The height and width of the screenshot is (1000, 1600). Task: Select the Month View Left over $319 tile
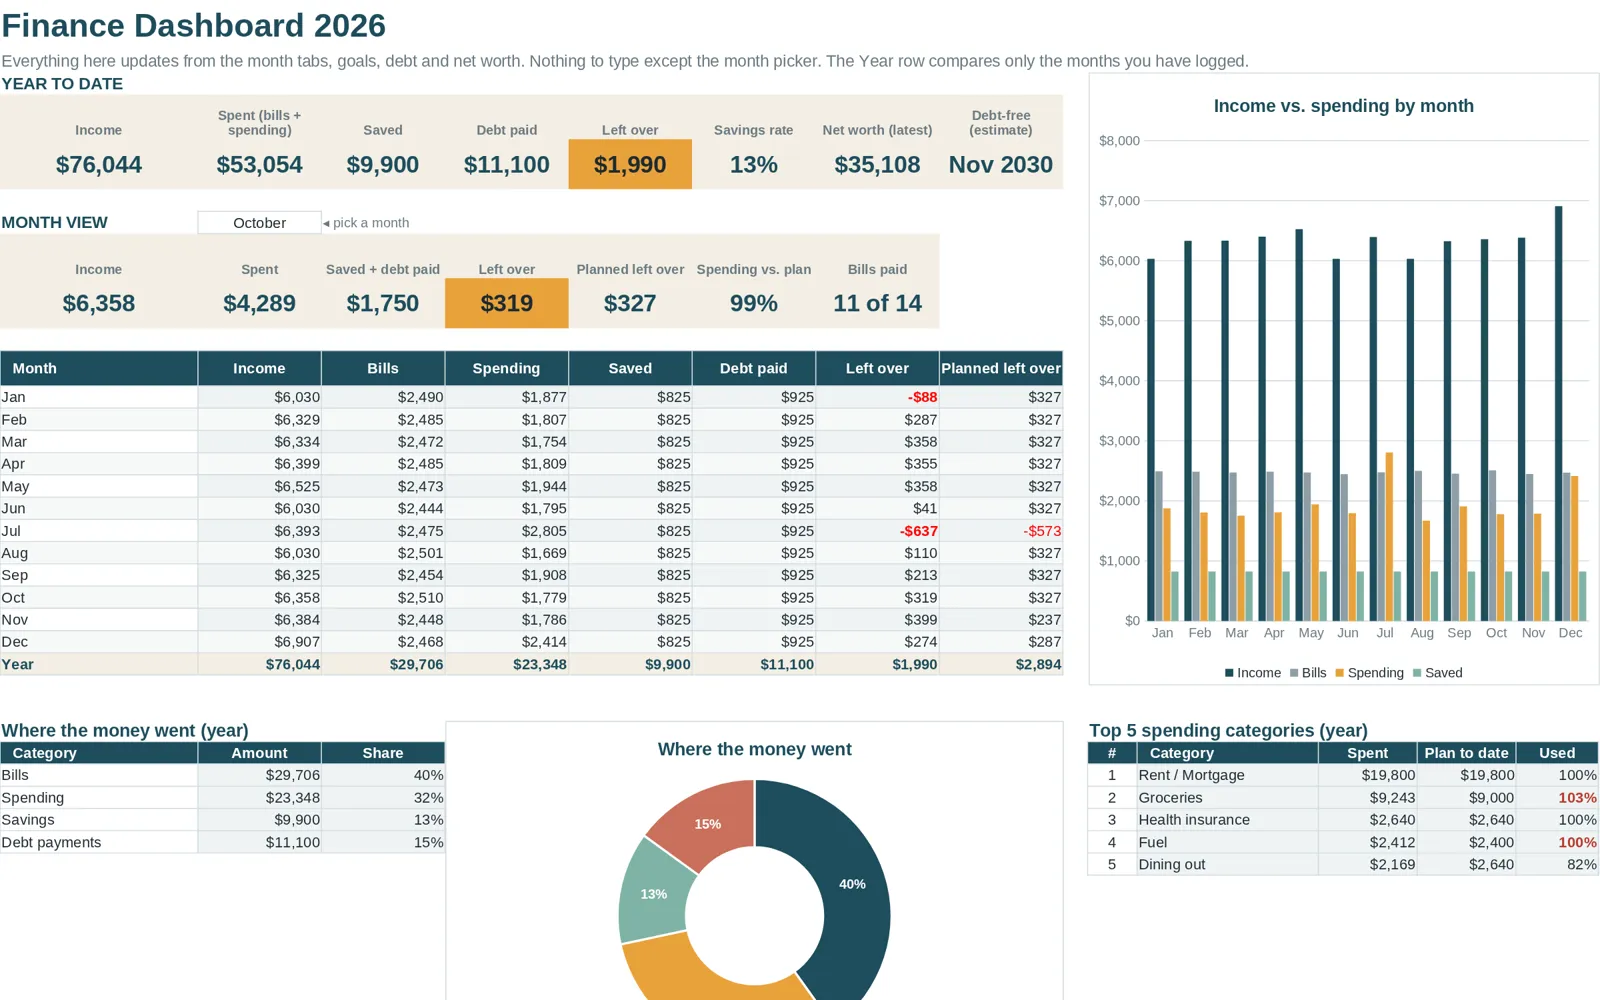click(x=507, y=303)
